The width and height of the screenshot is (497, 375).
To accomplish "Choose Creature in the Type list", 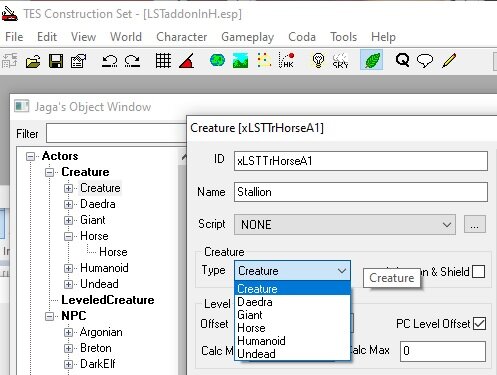I will pos(293,288).
